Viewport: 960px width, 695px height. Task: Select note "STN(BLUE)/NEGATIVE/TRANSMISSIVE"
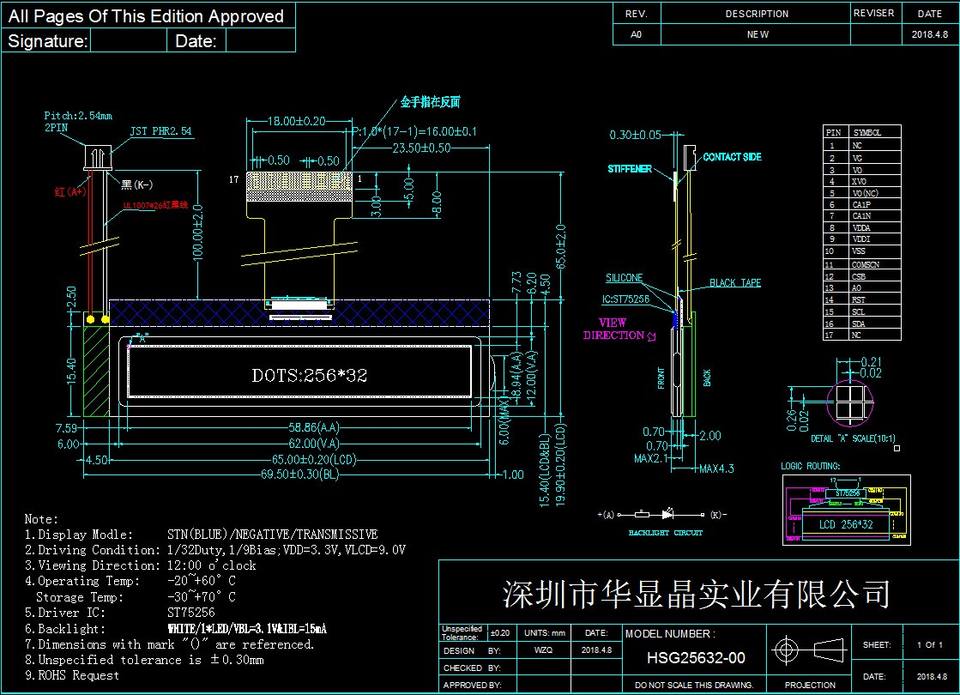[x=272, y=534]
